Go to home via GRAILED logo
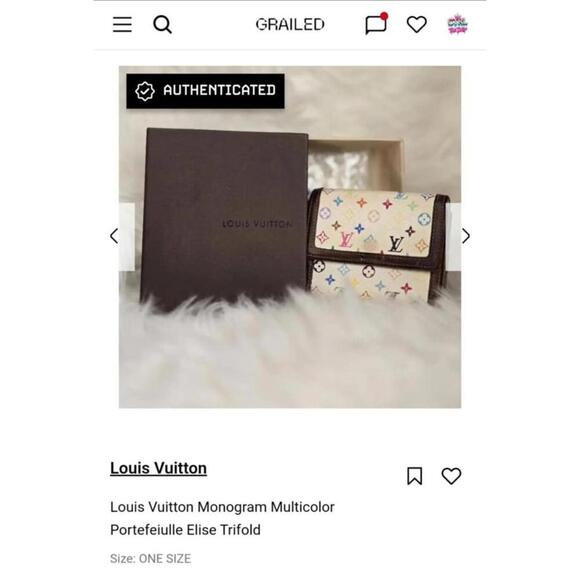The height and width of the screenshot is (580, 580). pos(290,24)
